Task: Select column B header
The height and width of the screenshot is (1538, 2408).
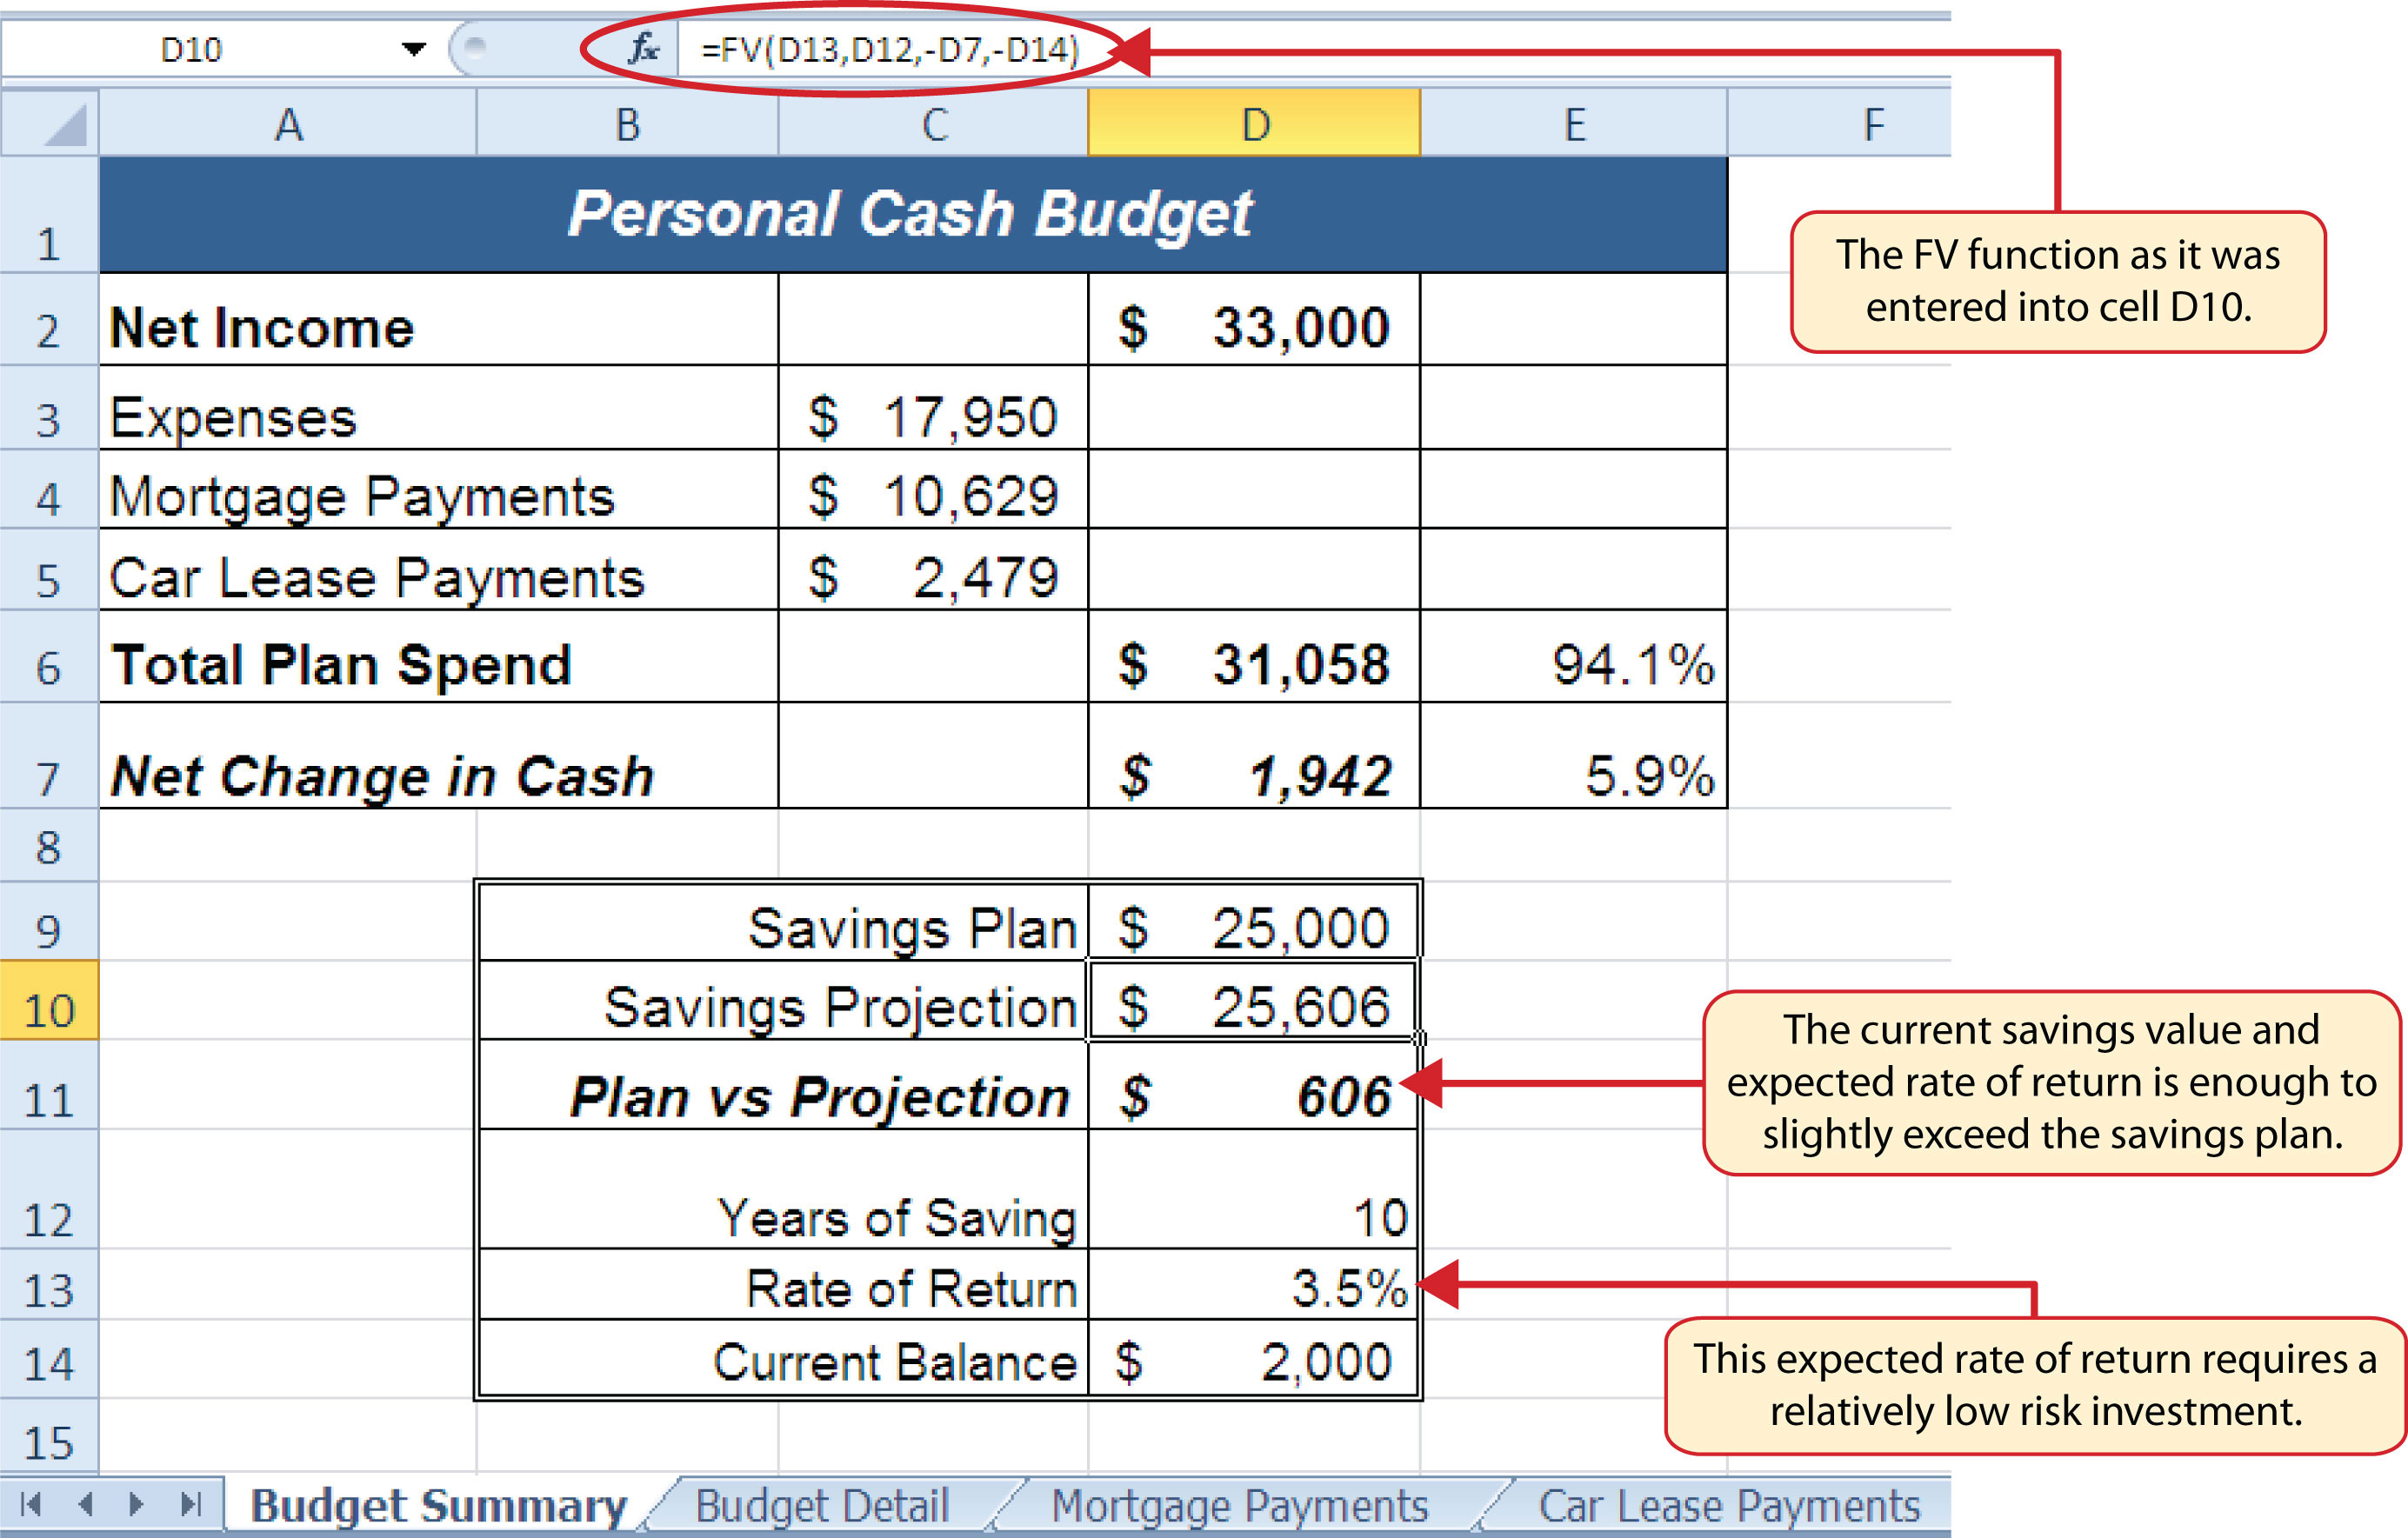Action: (x=627, y=124)
